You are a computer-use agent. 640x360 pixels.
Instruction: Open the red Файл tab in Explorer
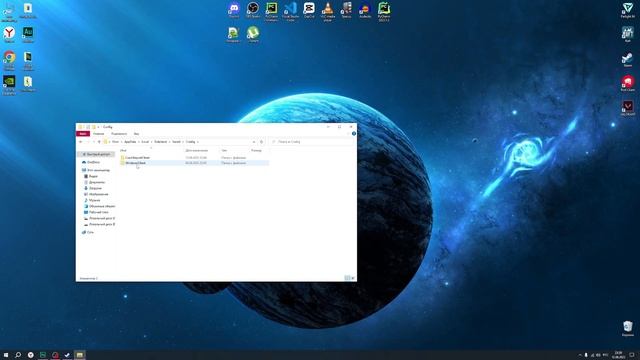(82, 133)
